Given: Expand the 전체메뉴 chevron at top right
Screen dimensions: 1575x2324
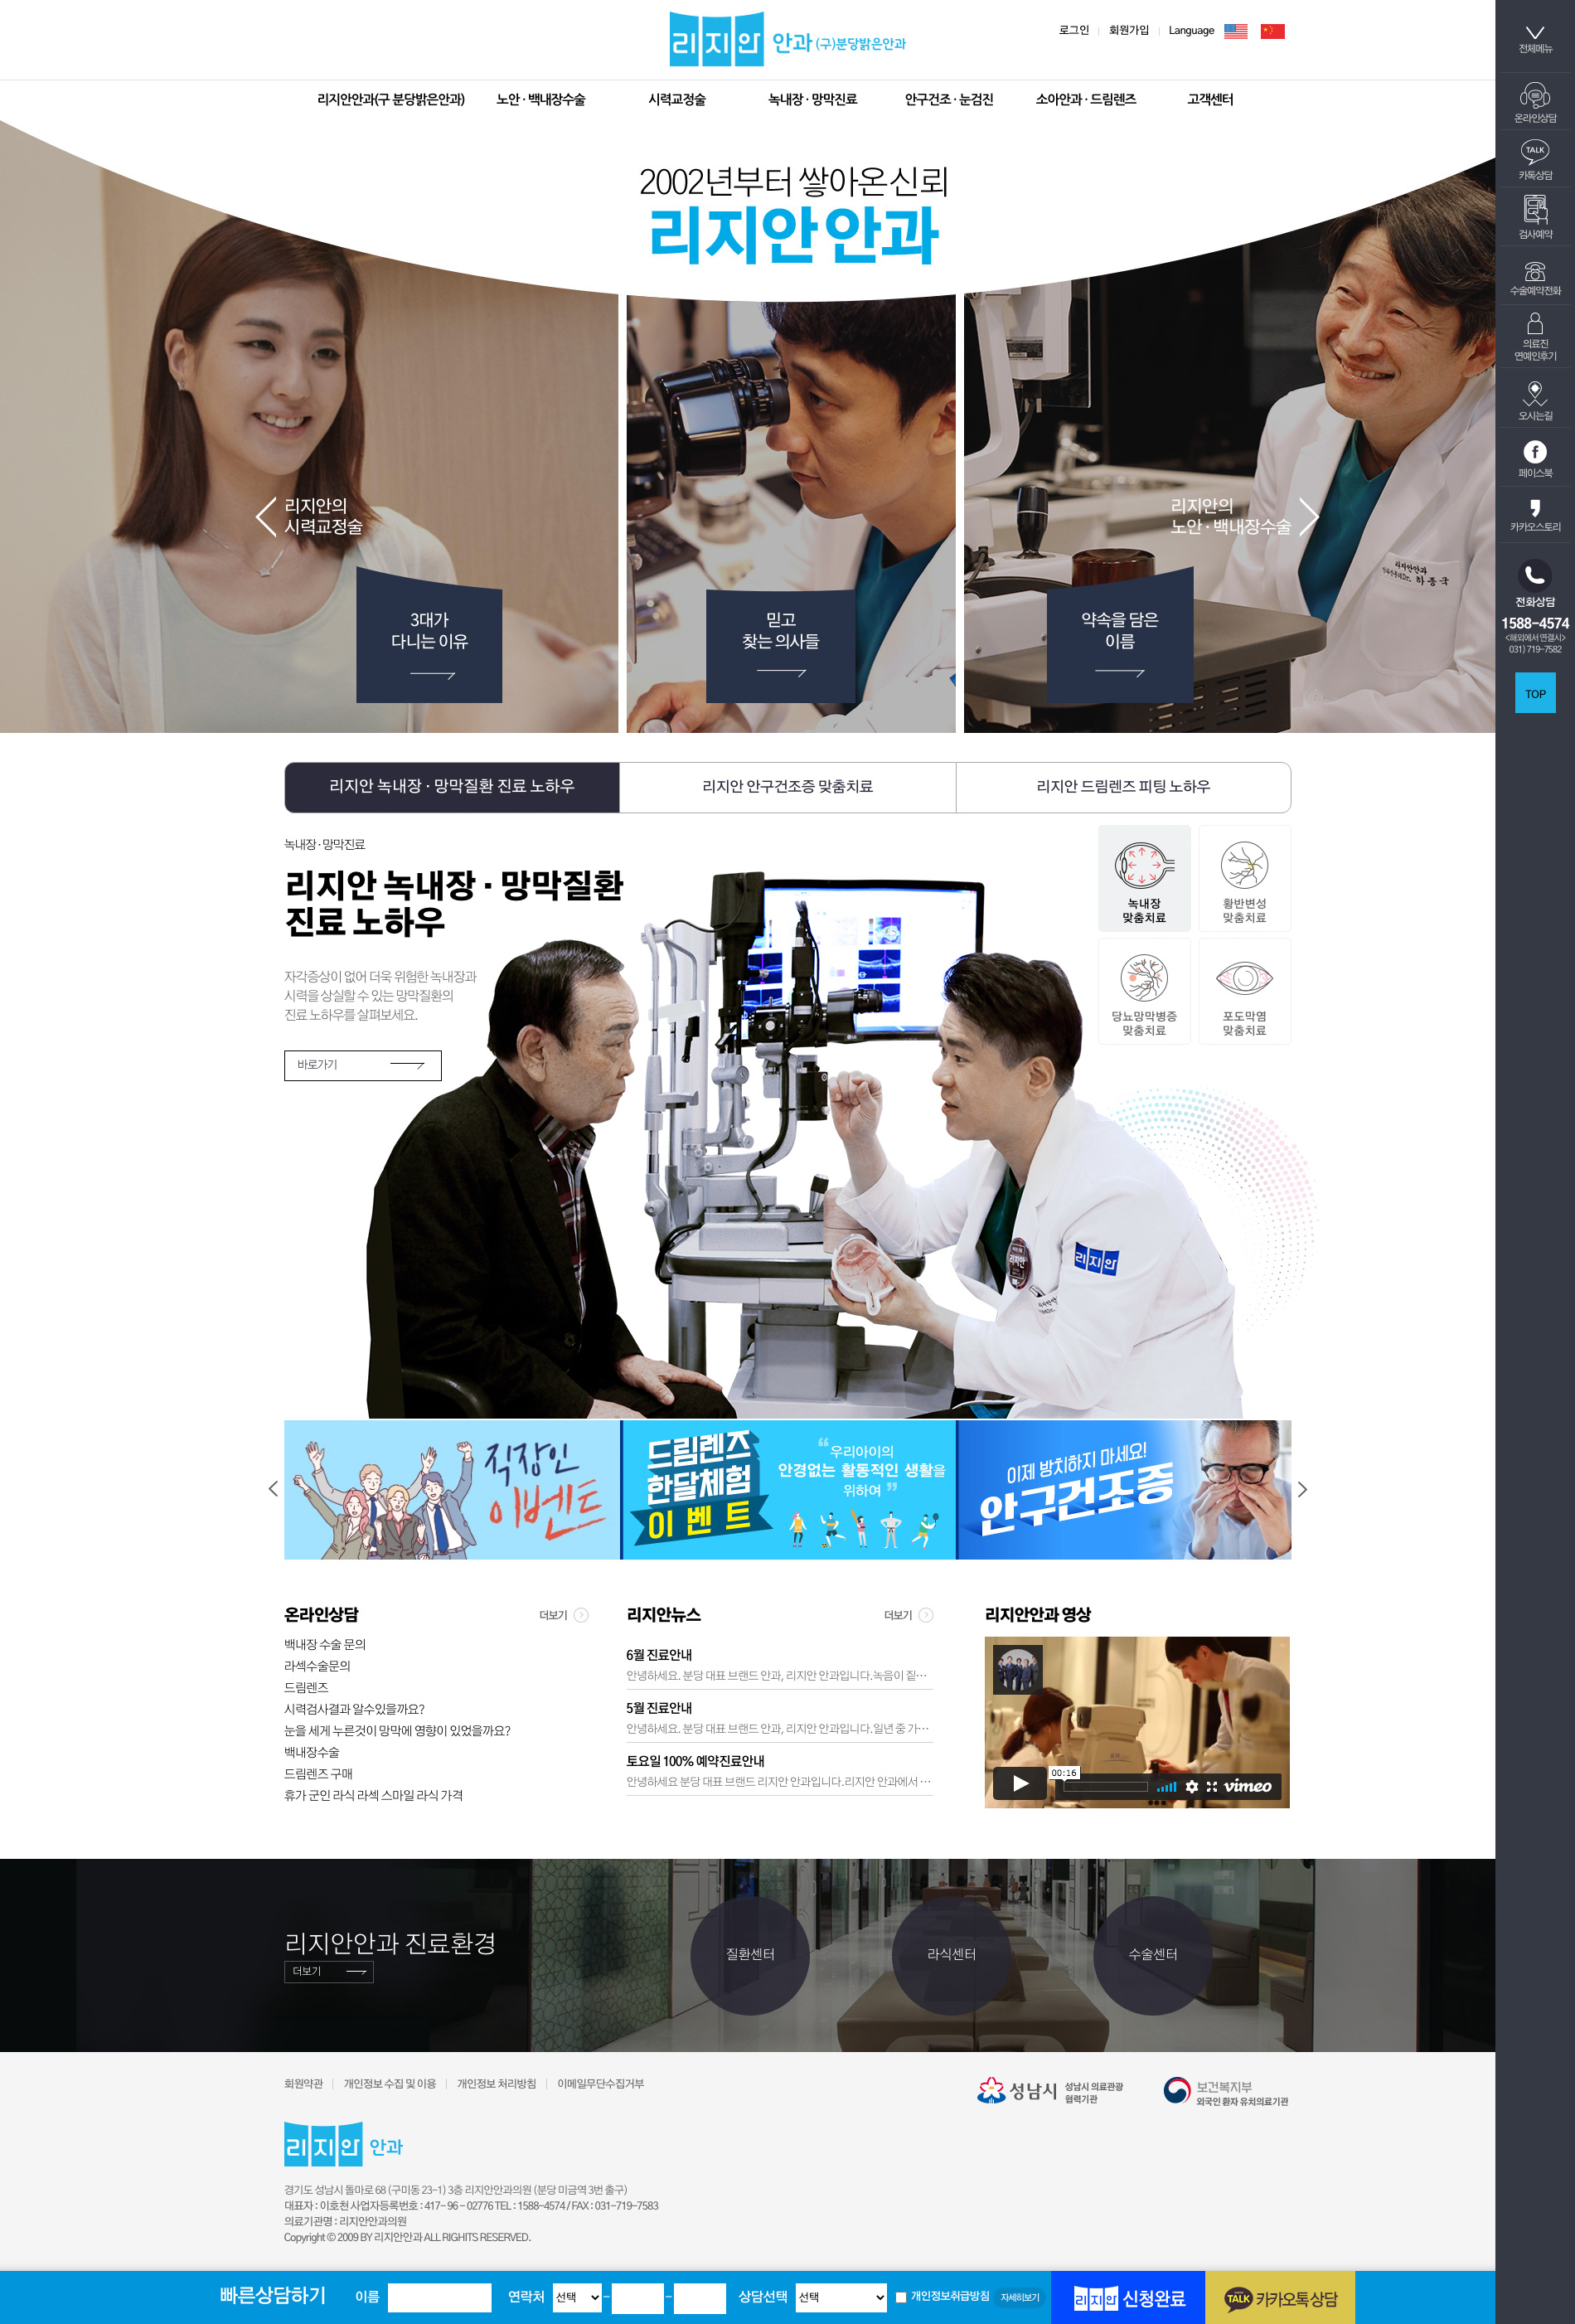Looking at the screenshot, I should [x=1534, y=34].
